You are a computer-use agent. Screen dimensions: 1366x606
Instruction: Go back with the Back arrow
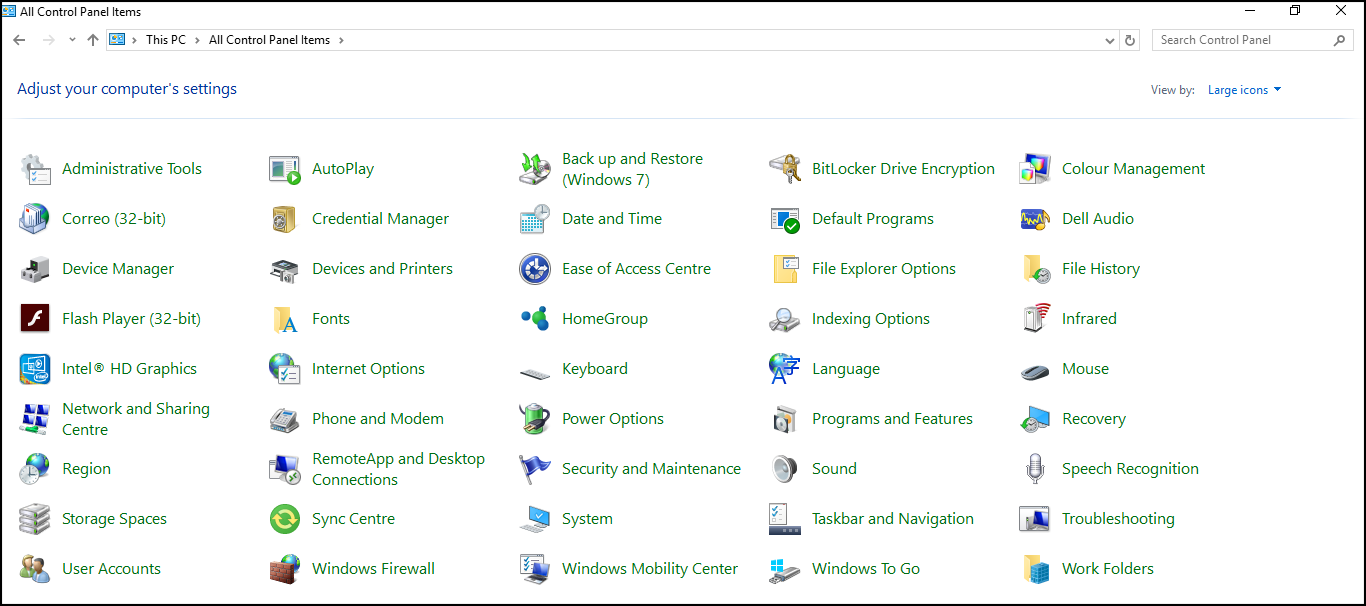tap(19, 40)
